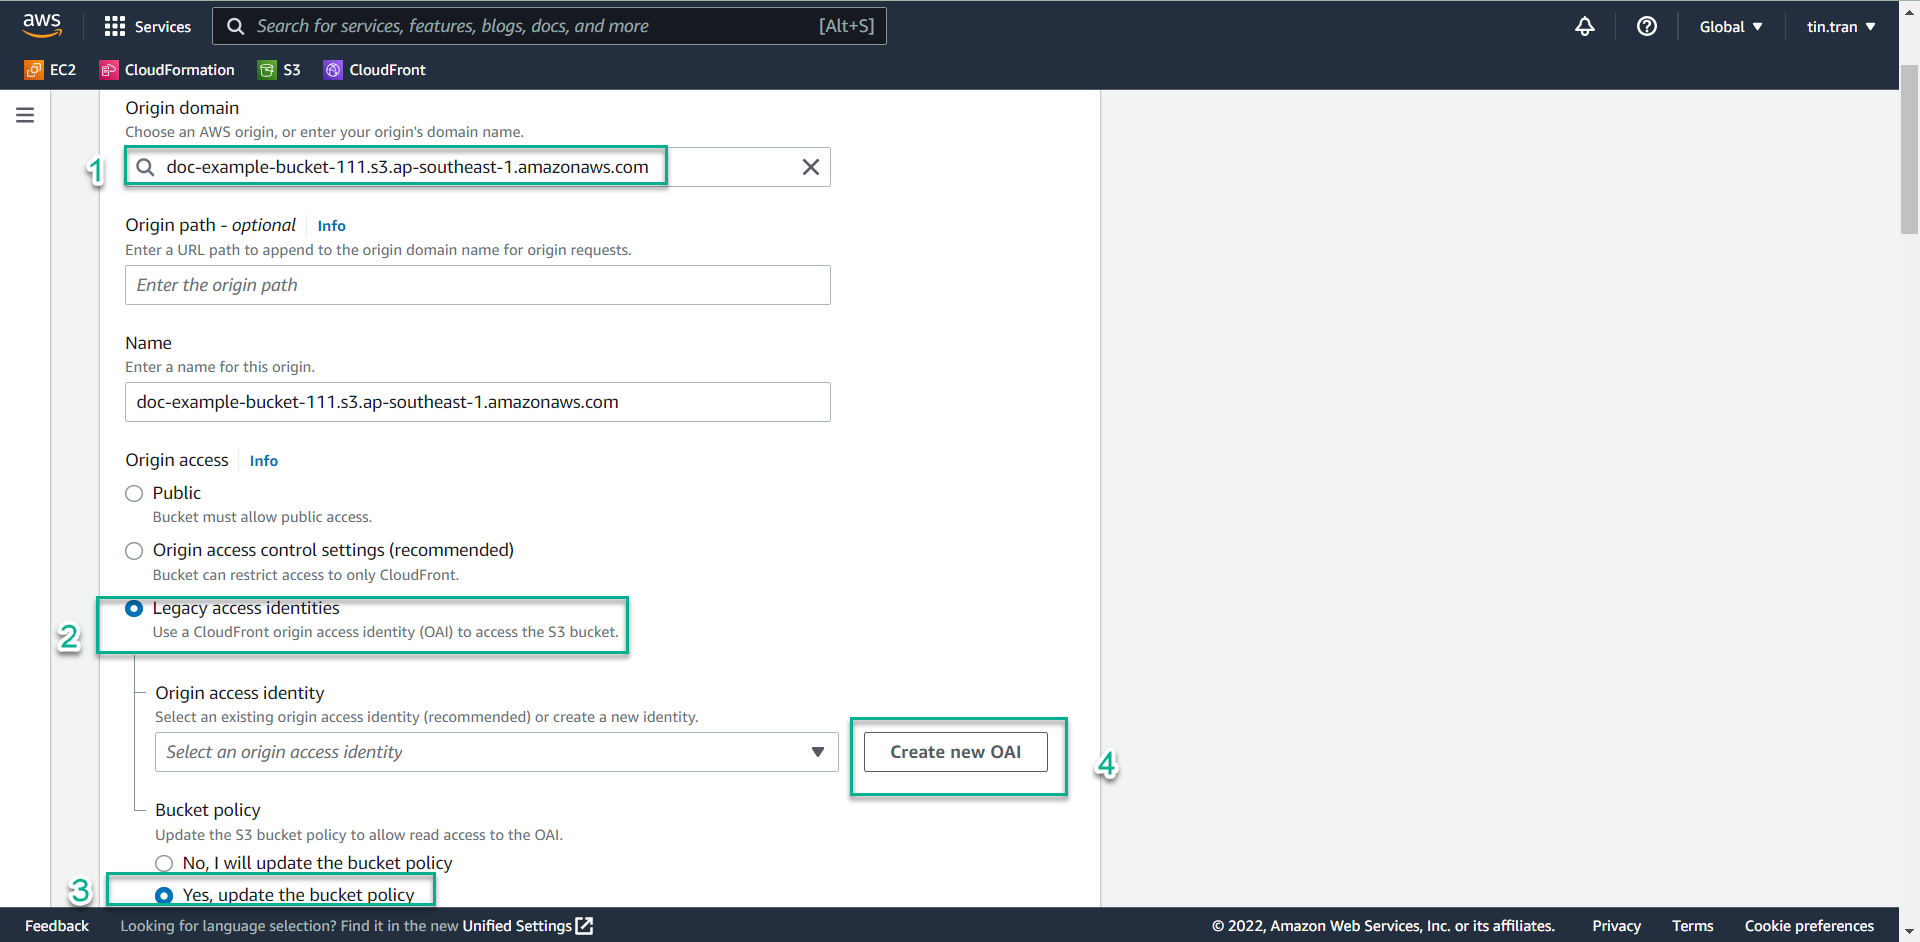Toggle the hamburger side navigation menu
This screenshot has height=942, width=1920.
pos(25,116)
